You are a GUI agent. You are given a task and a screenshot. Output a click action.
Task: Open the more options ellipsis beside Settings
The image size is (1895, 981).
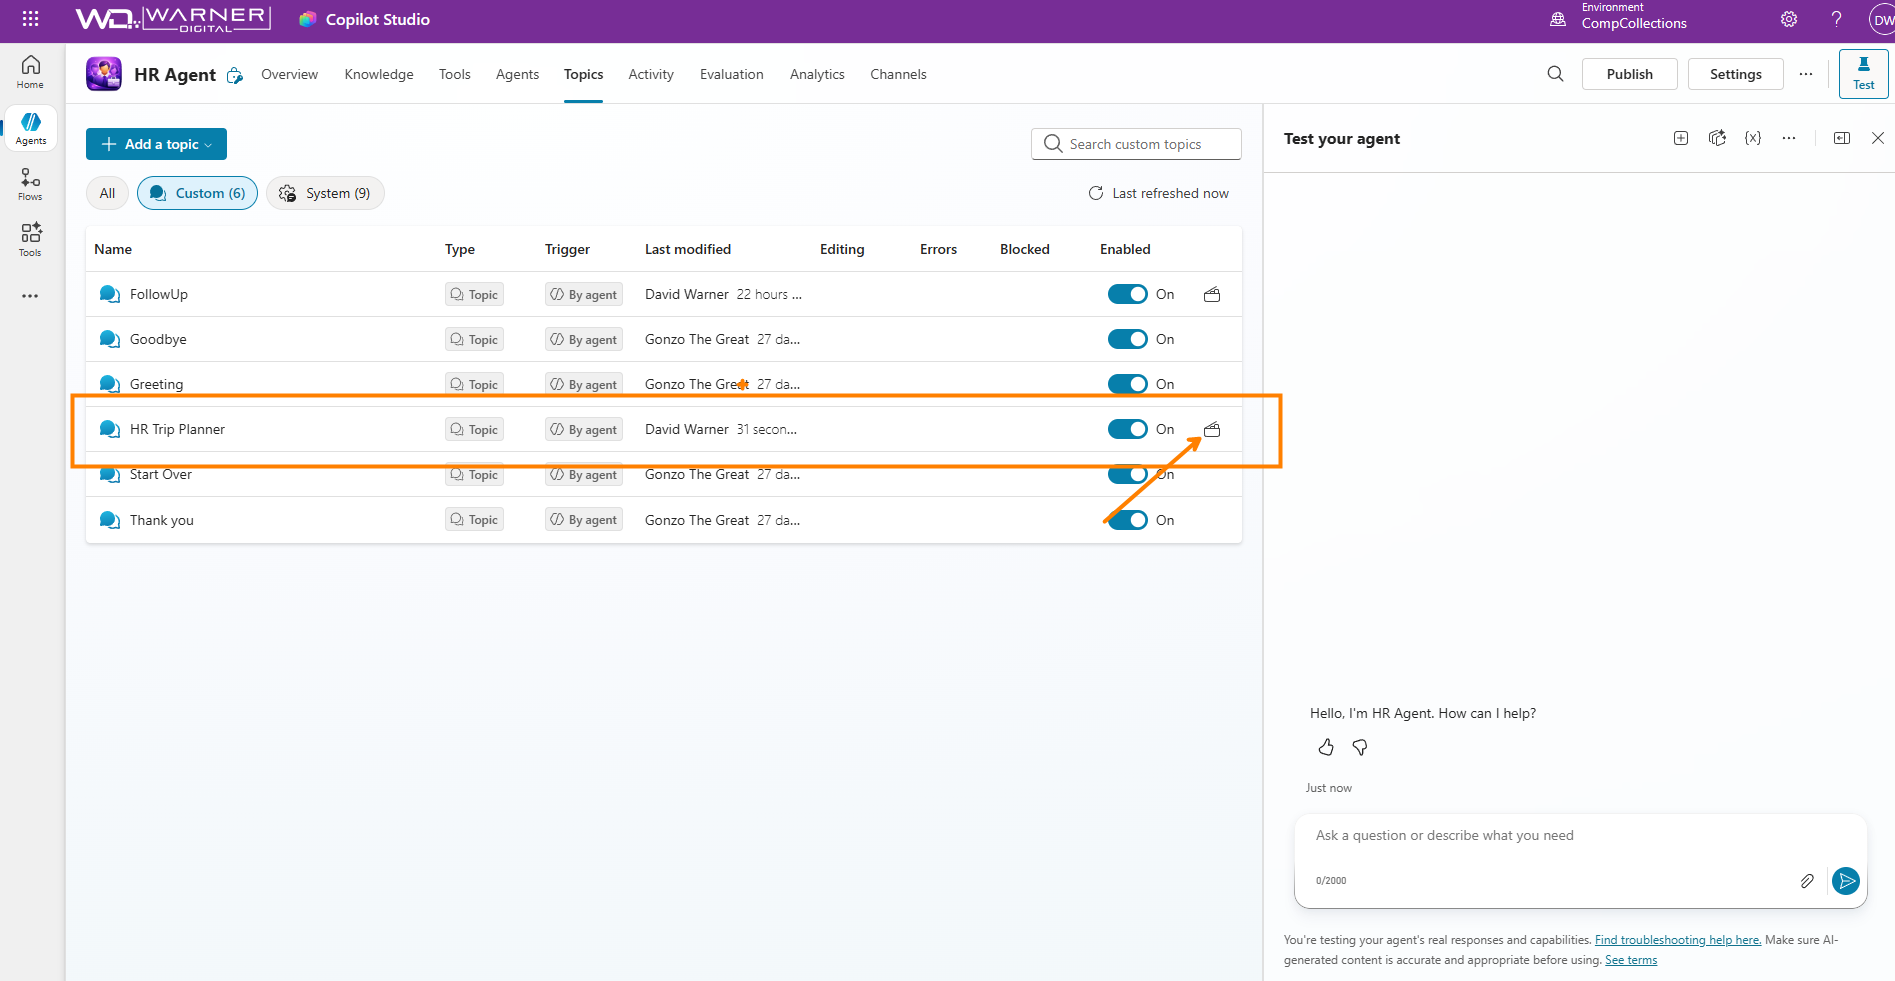pos(1806,74)
